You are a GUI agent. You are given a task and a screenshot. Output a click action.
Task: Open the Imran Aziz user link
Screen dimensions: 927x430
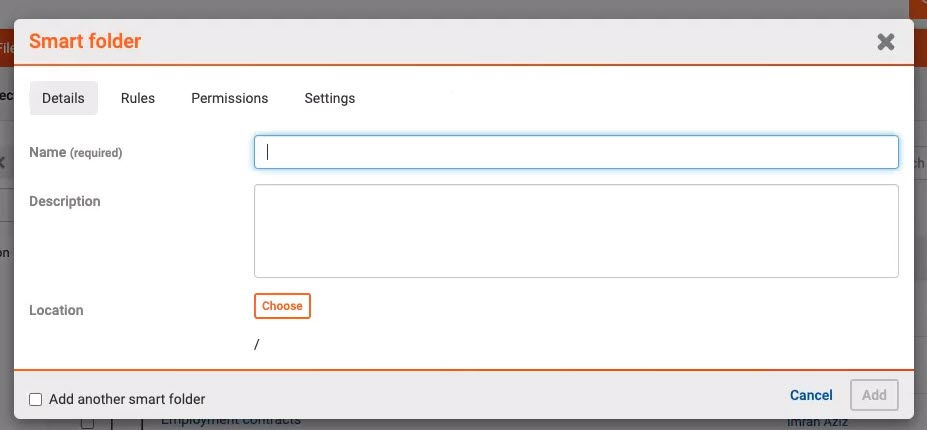[x=817, y=423]
